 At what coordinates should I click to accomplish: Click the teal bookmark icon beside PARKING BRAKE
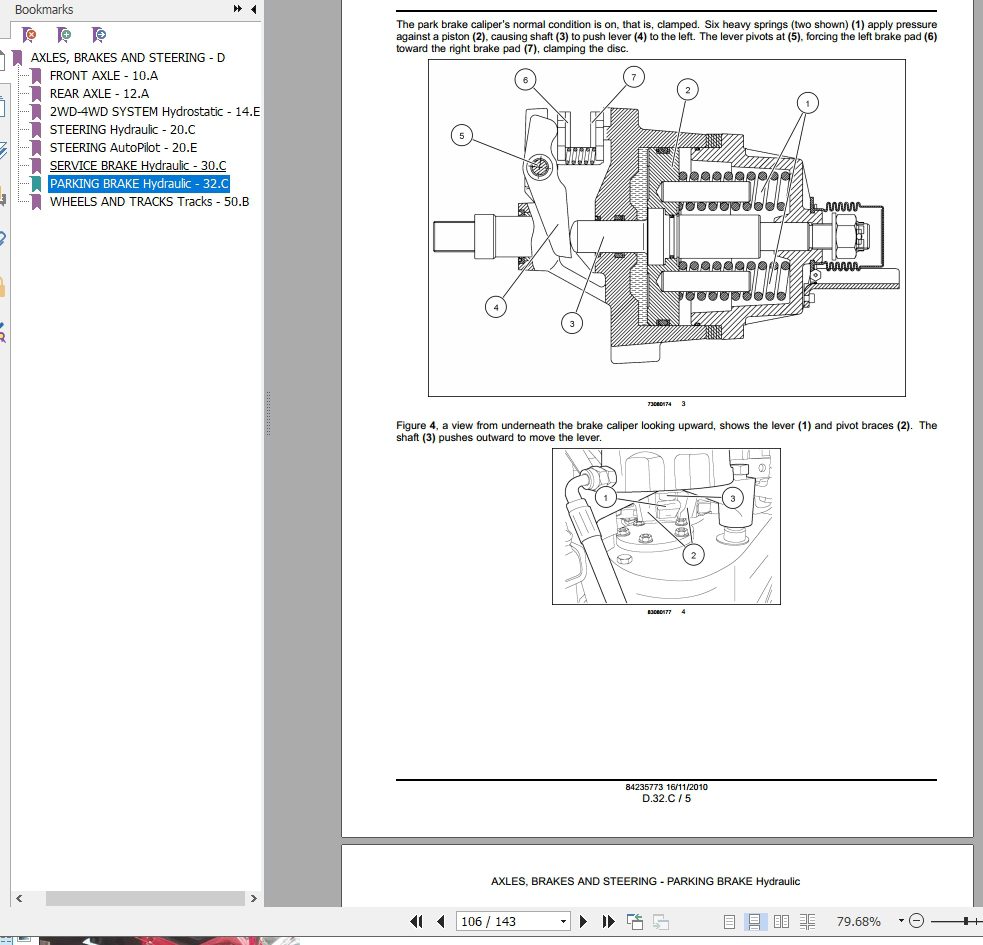pos(36,184)
